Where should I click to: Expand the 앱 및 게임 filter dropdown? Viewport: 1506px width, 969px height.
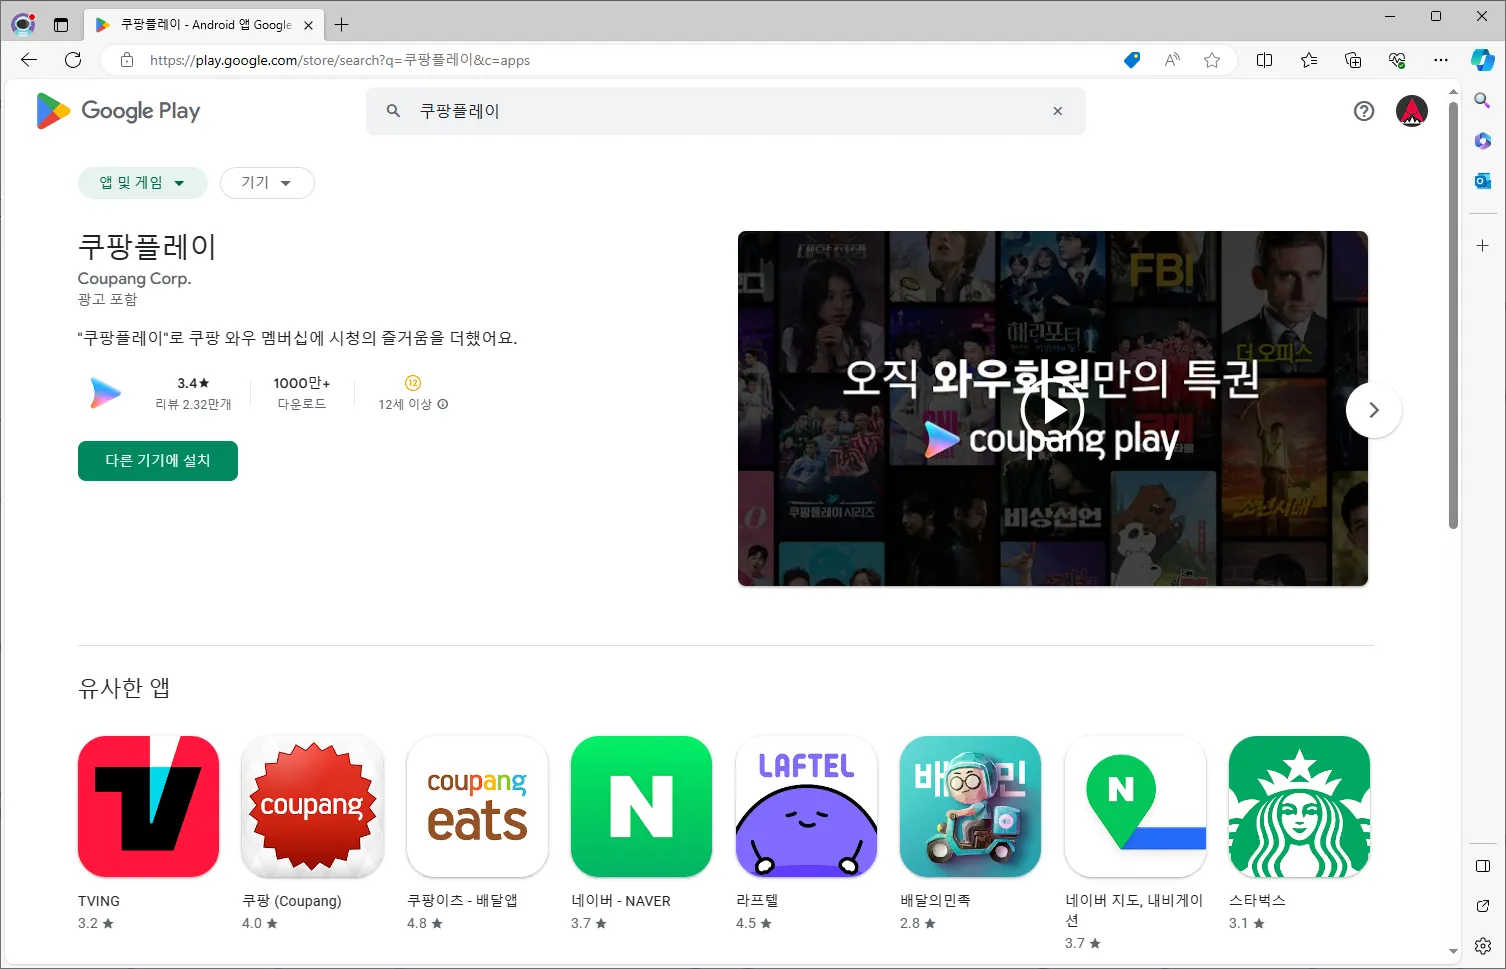pos(142,183)
